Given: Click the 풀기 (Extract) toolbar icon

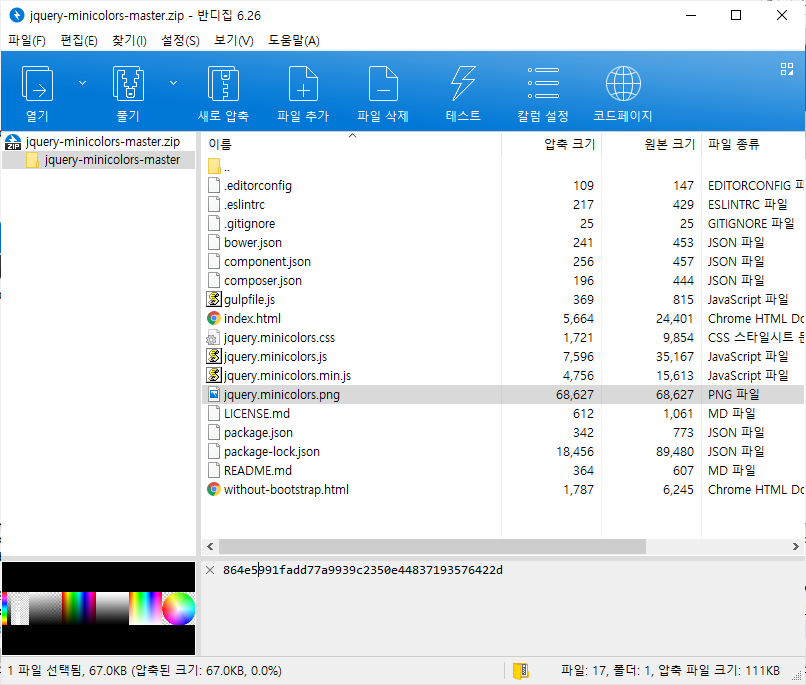Looking at the screenshot, I should tap(128, 83).
